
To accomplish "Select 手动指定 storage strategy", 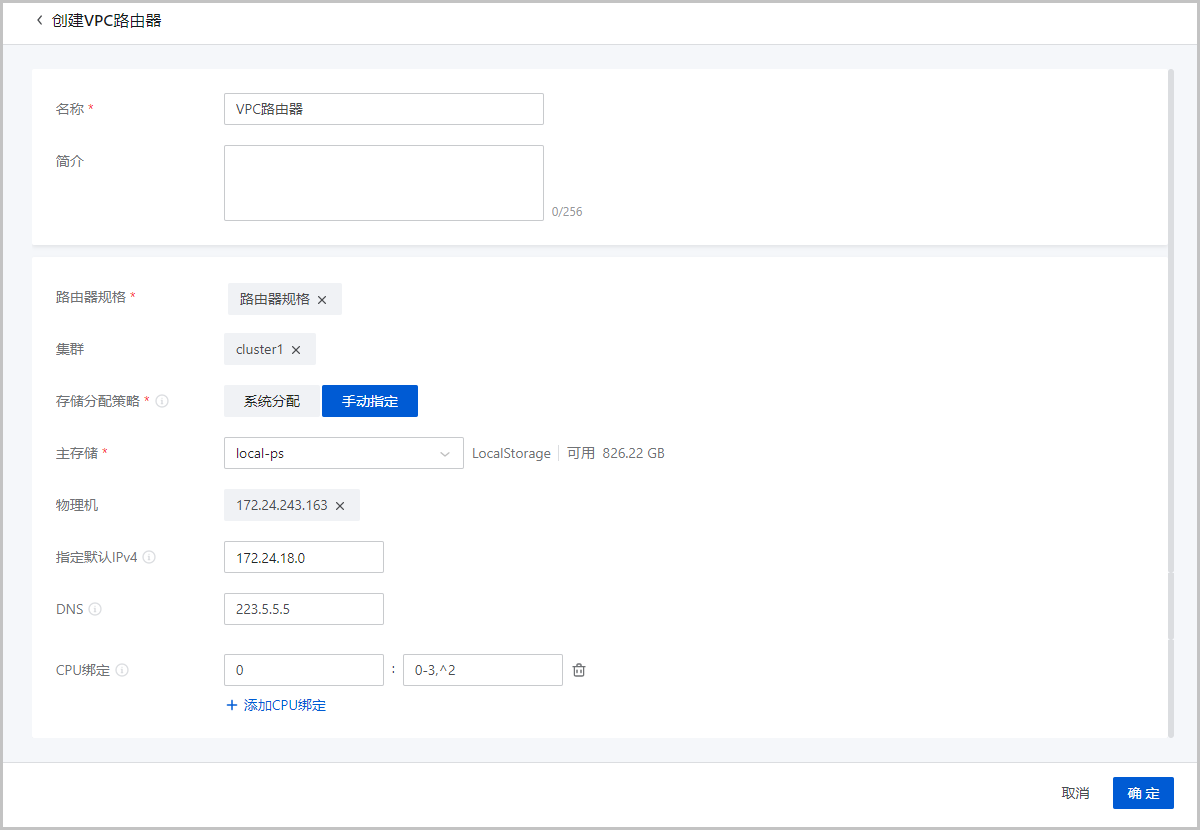I will click(x=370, y=401).
